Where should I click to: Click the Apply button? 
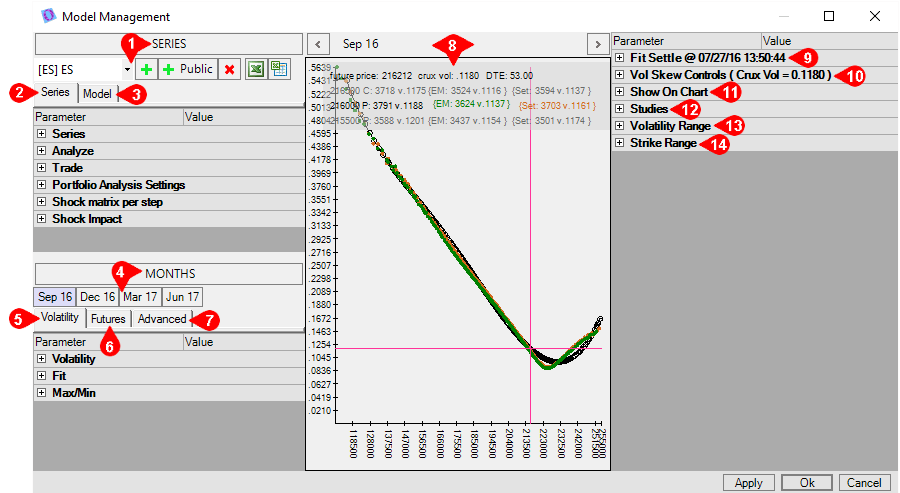point(749,482)
